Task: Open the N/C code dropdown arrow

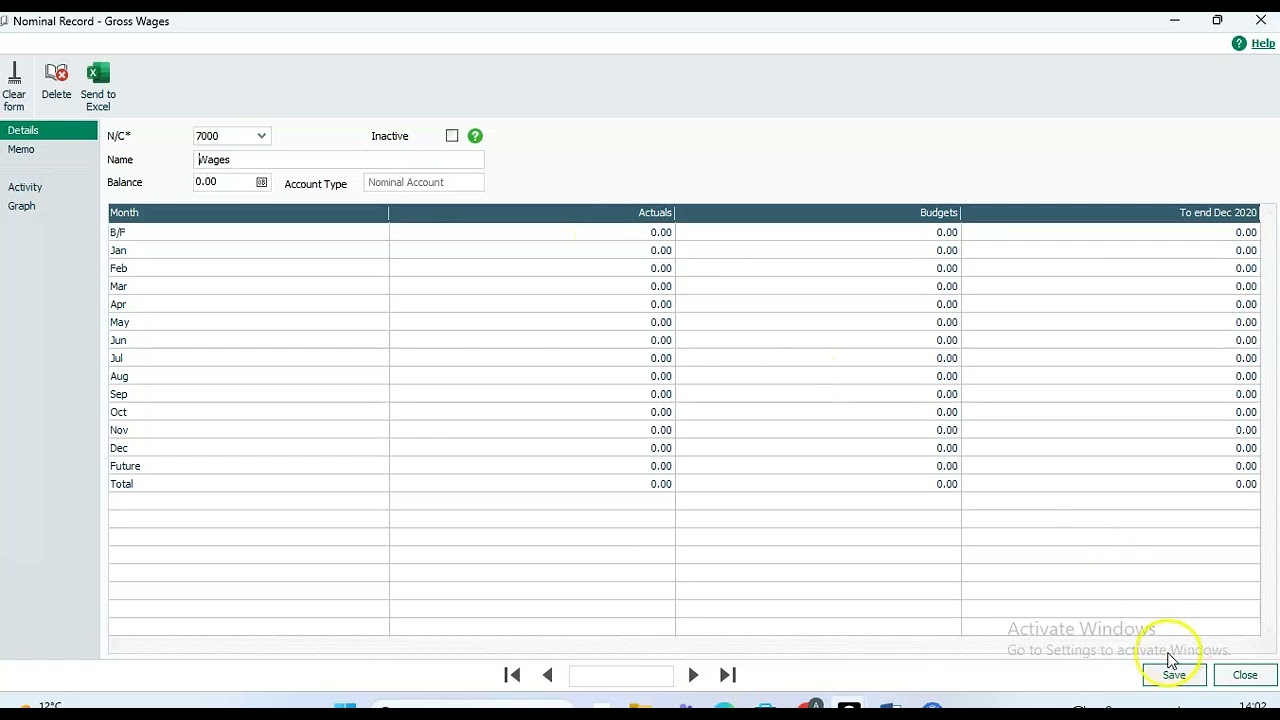Action: click(x=261, y=136)
